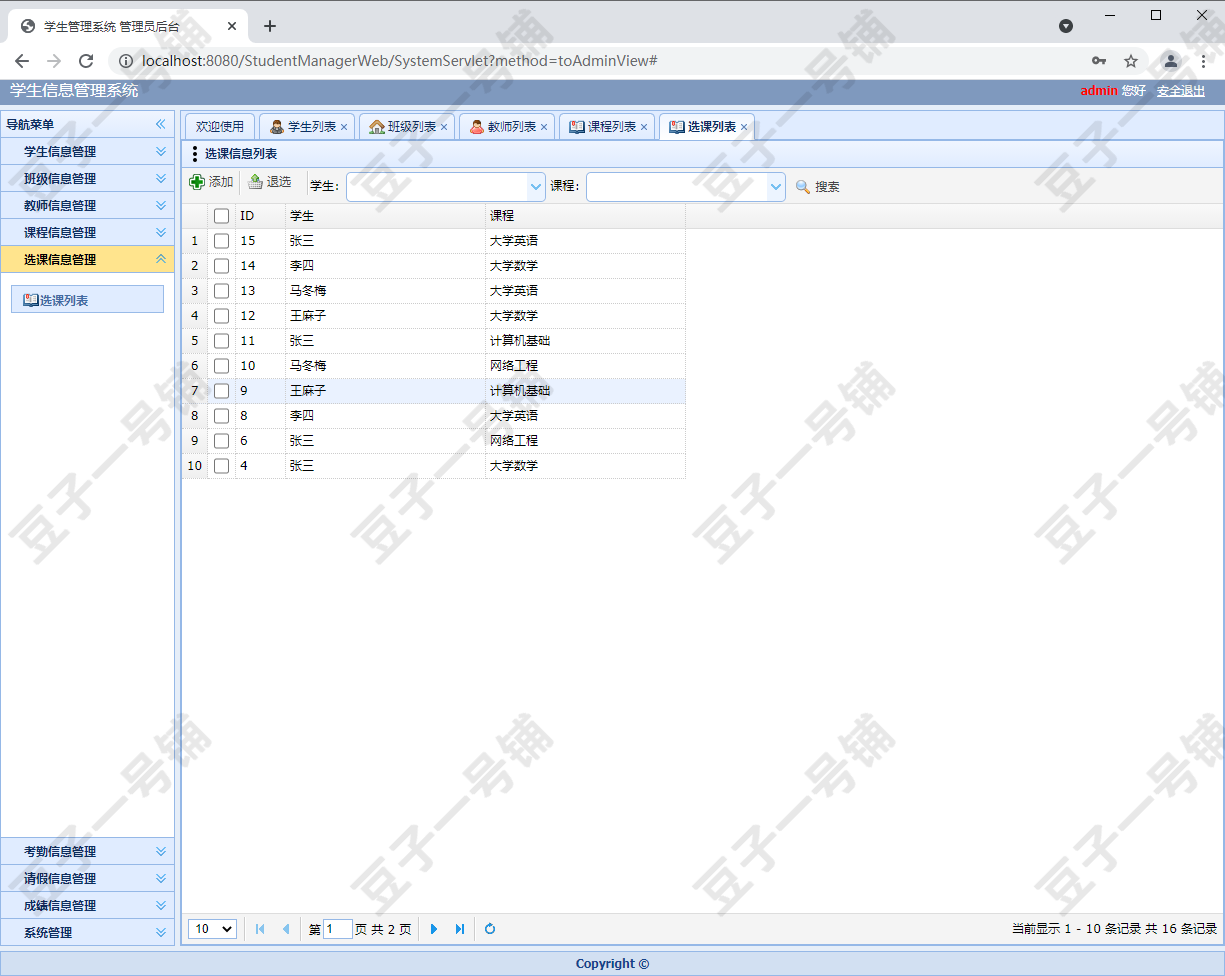Expand 系统管理 accordion section
This screenshot has width=1225, height=976.
coord(87,932)
